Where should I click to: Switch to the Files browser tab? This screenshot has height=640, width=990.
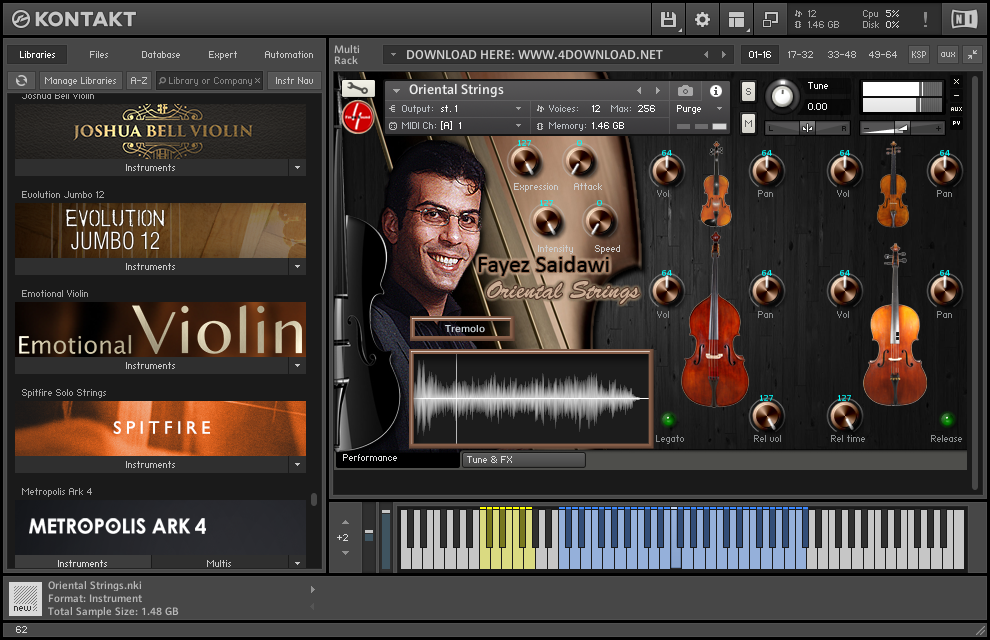(x=99, y=55)
